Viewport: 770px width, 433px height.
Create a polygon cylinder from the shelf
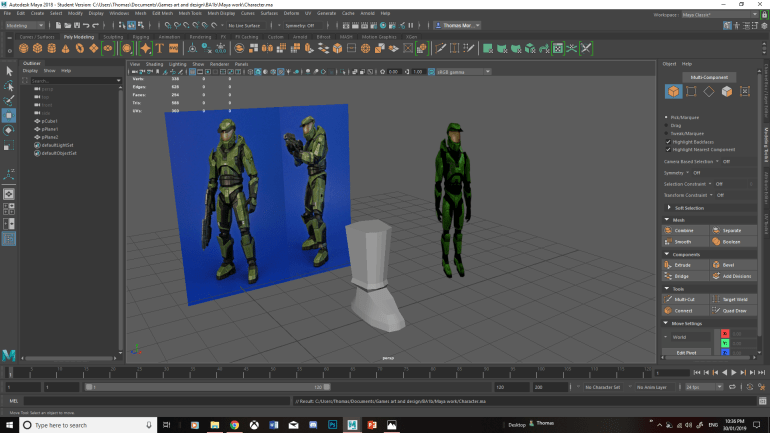pyautogui.click(x=52, y=48)
